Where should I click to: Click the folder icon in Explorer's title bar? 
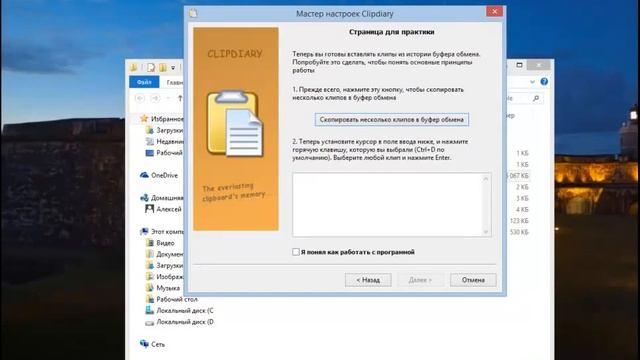tap(133, 67)
